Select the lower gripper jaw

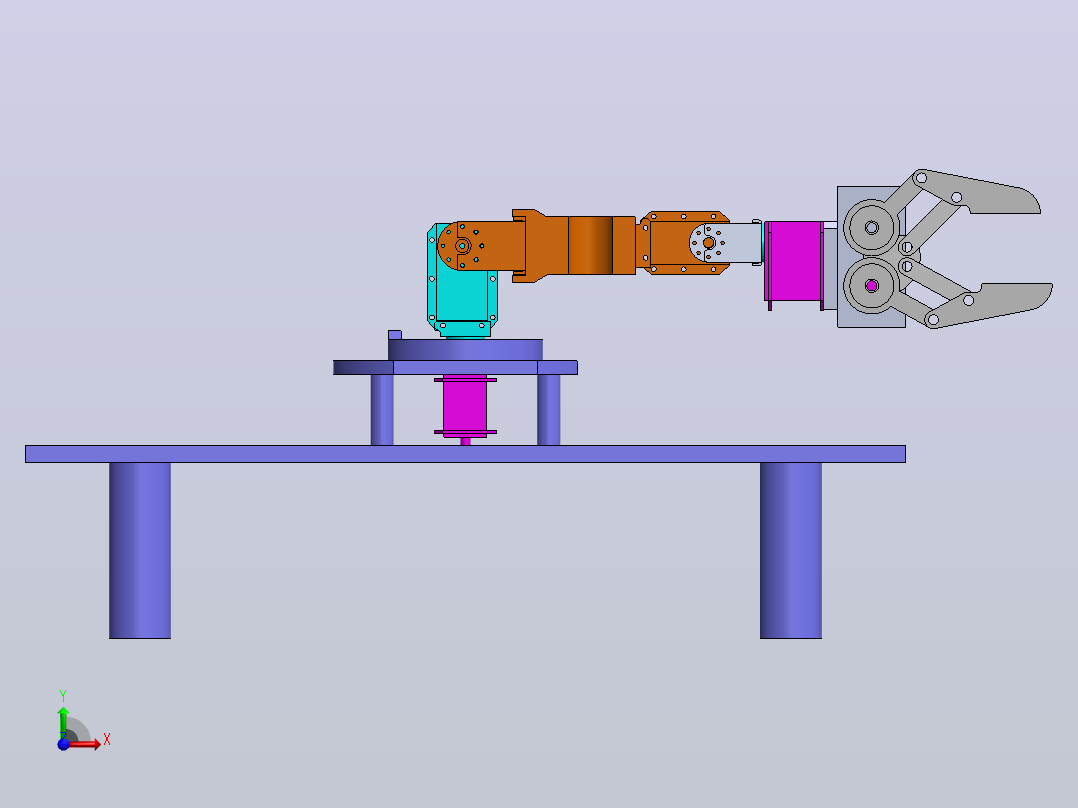[x=990, y=304]
